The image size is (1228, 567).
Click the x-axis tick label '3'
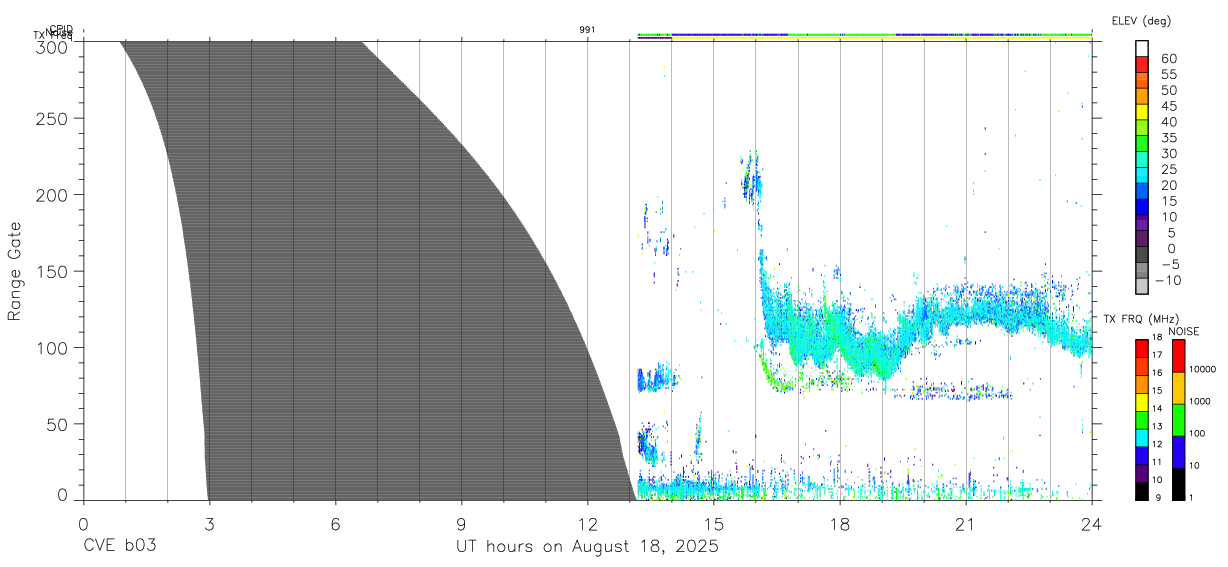pyautogui.click(x=209, y=525)
